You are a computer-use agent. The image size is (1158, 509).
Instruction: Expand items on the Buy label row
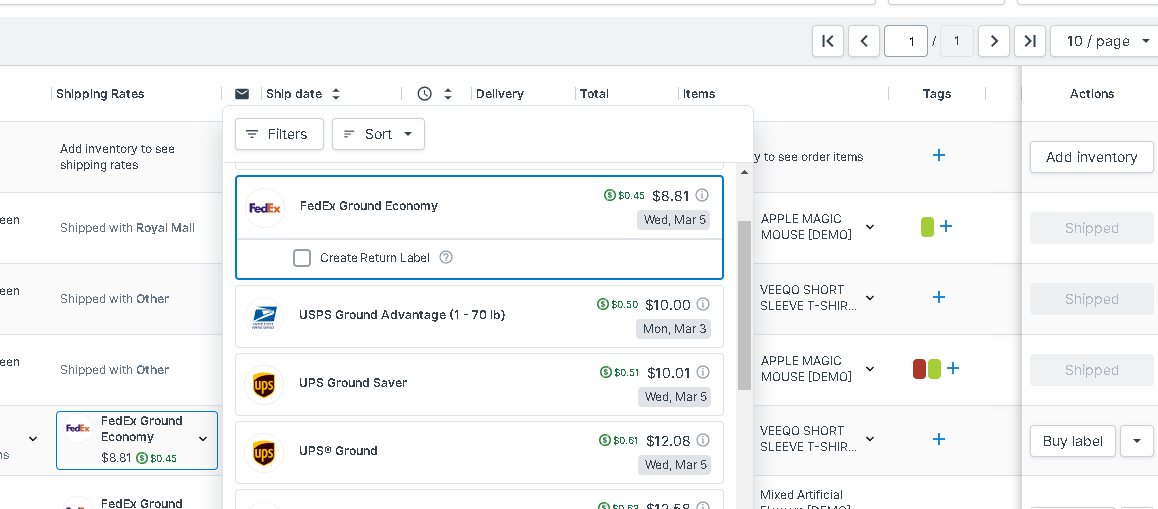click(x=870, y=439)
